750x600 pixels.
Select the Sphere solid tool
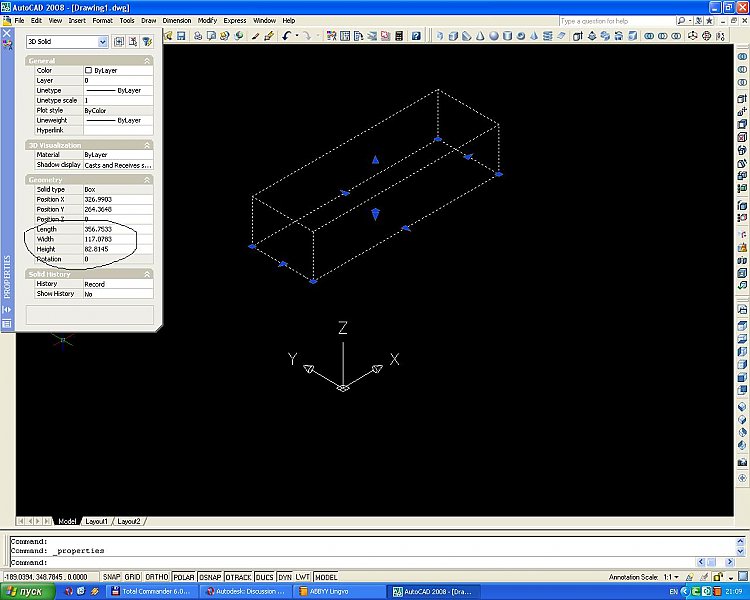point(494,36)
